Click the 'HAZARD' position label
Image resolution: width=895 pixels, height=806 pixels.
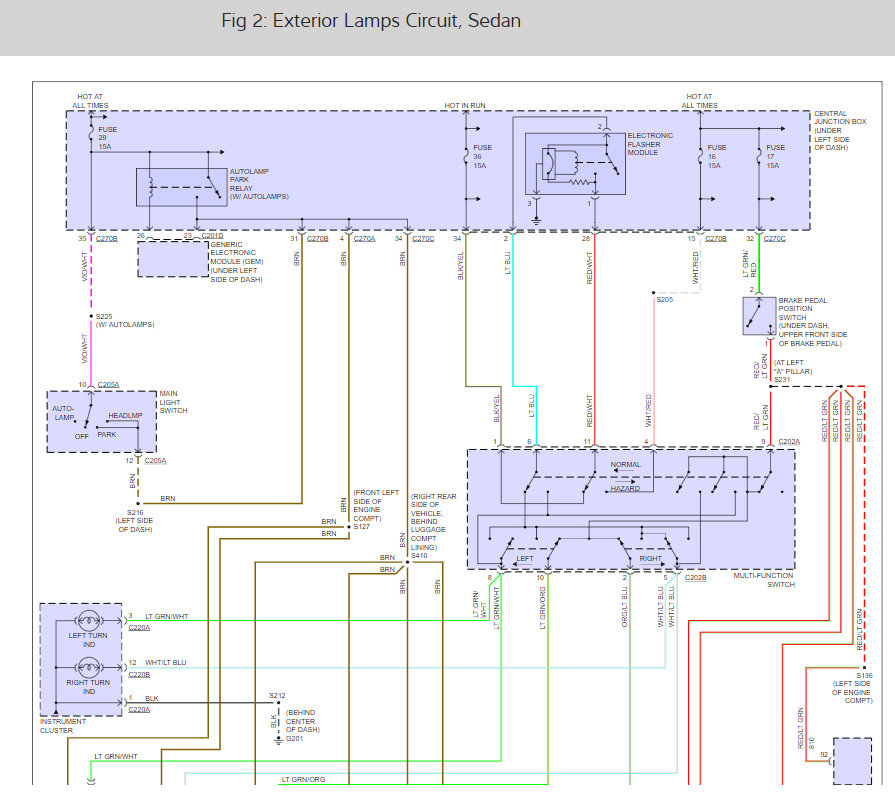click(625, 489)
